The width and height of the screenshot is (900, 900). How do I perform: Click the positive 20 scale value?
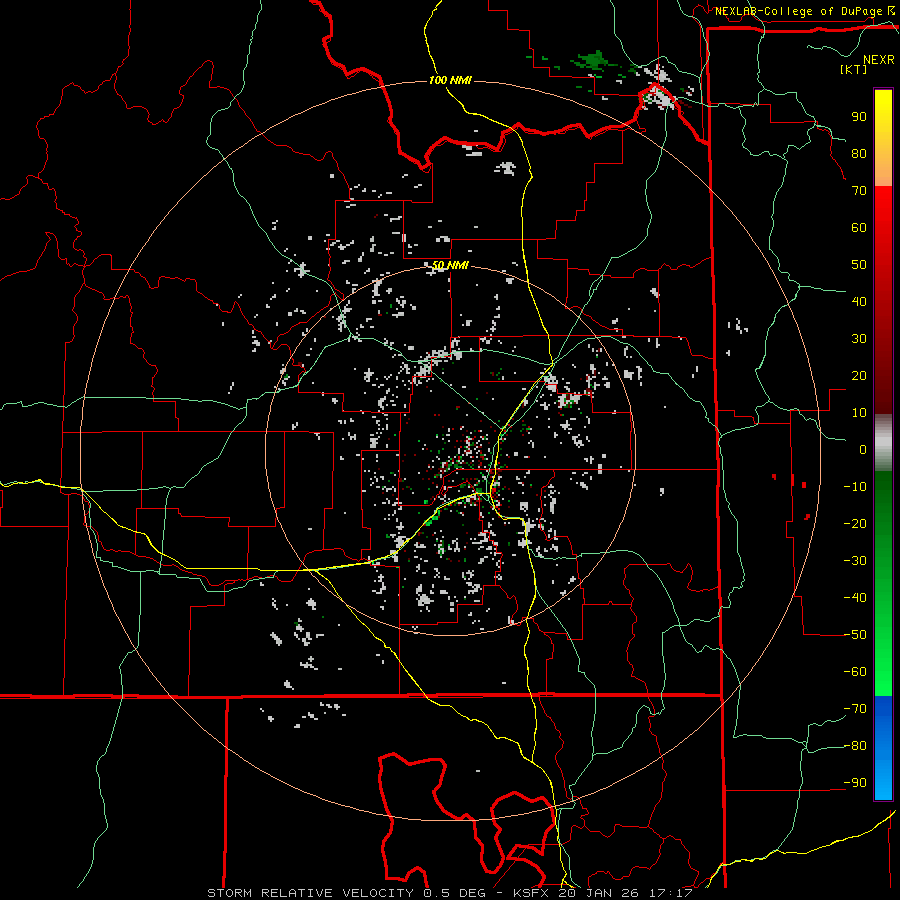(859, 375)
